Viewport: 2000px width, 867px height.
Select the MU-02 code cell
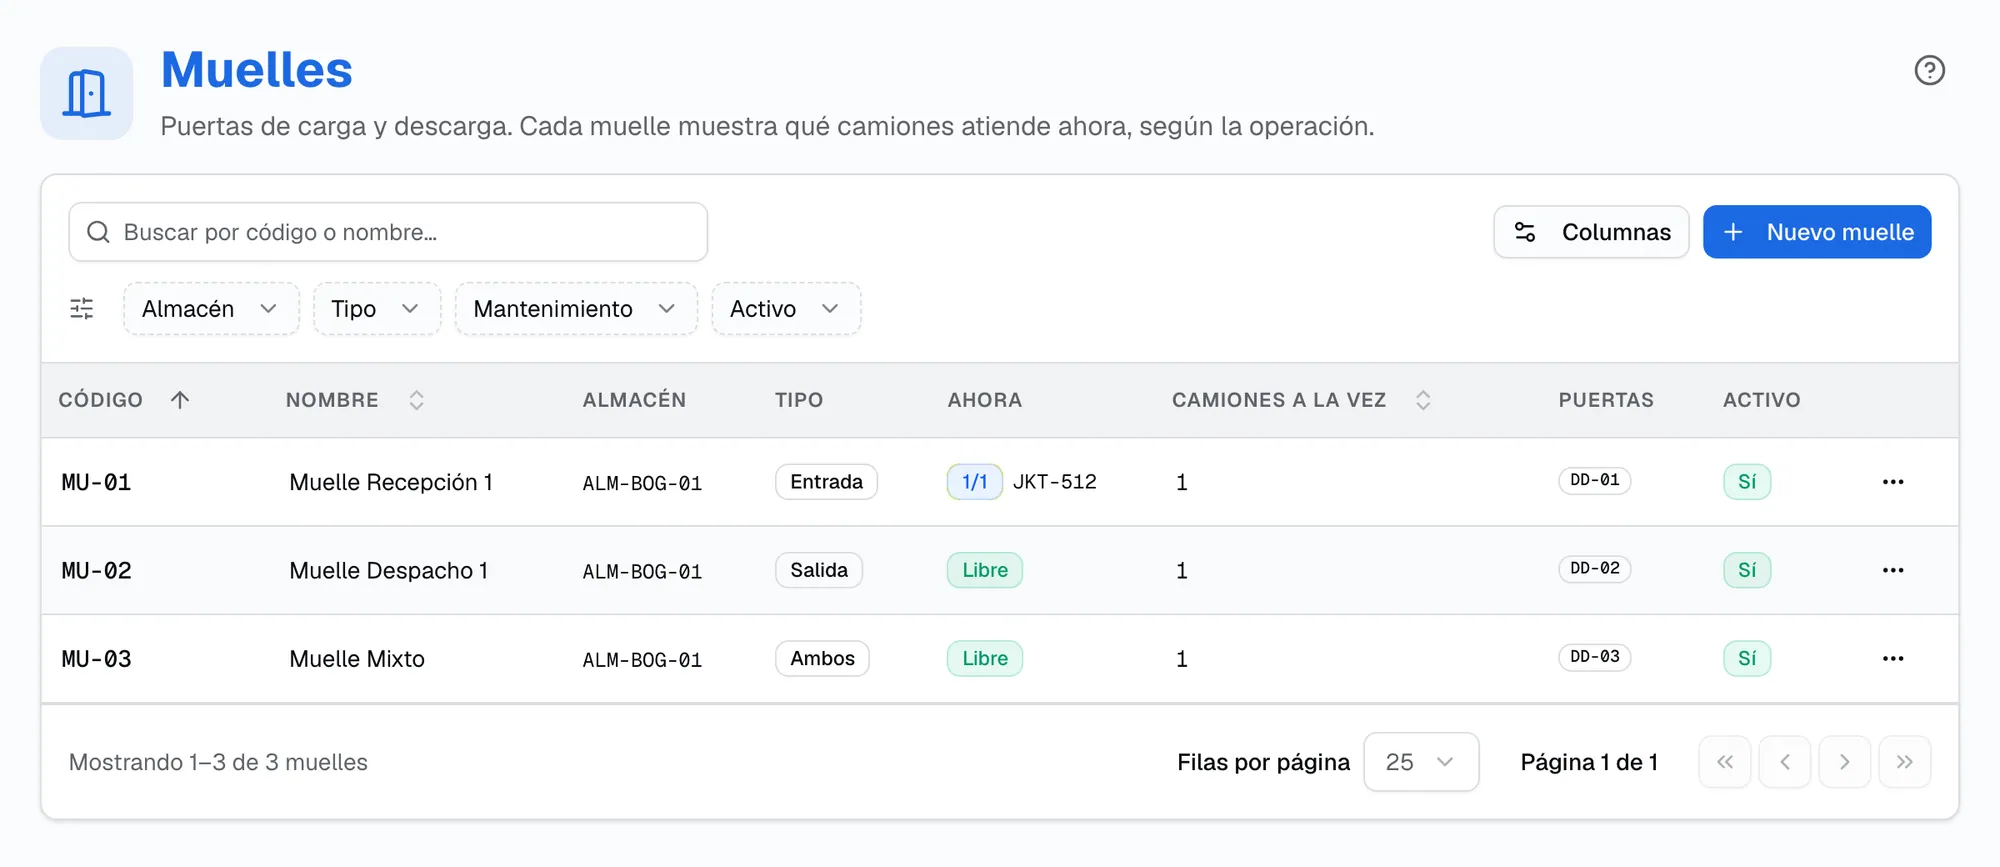click(97, 570)
